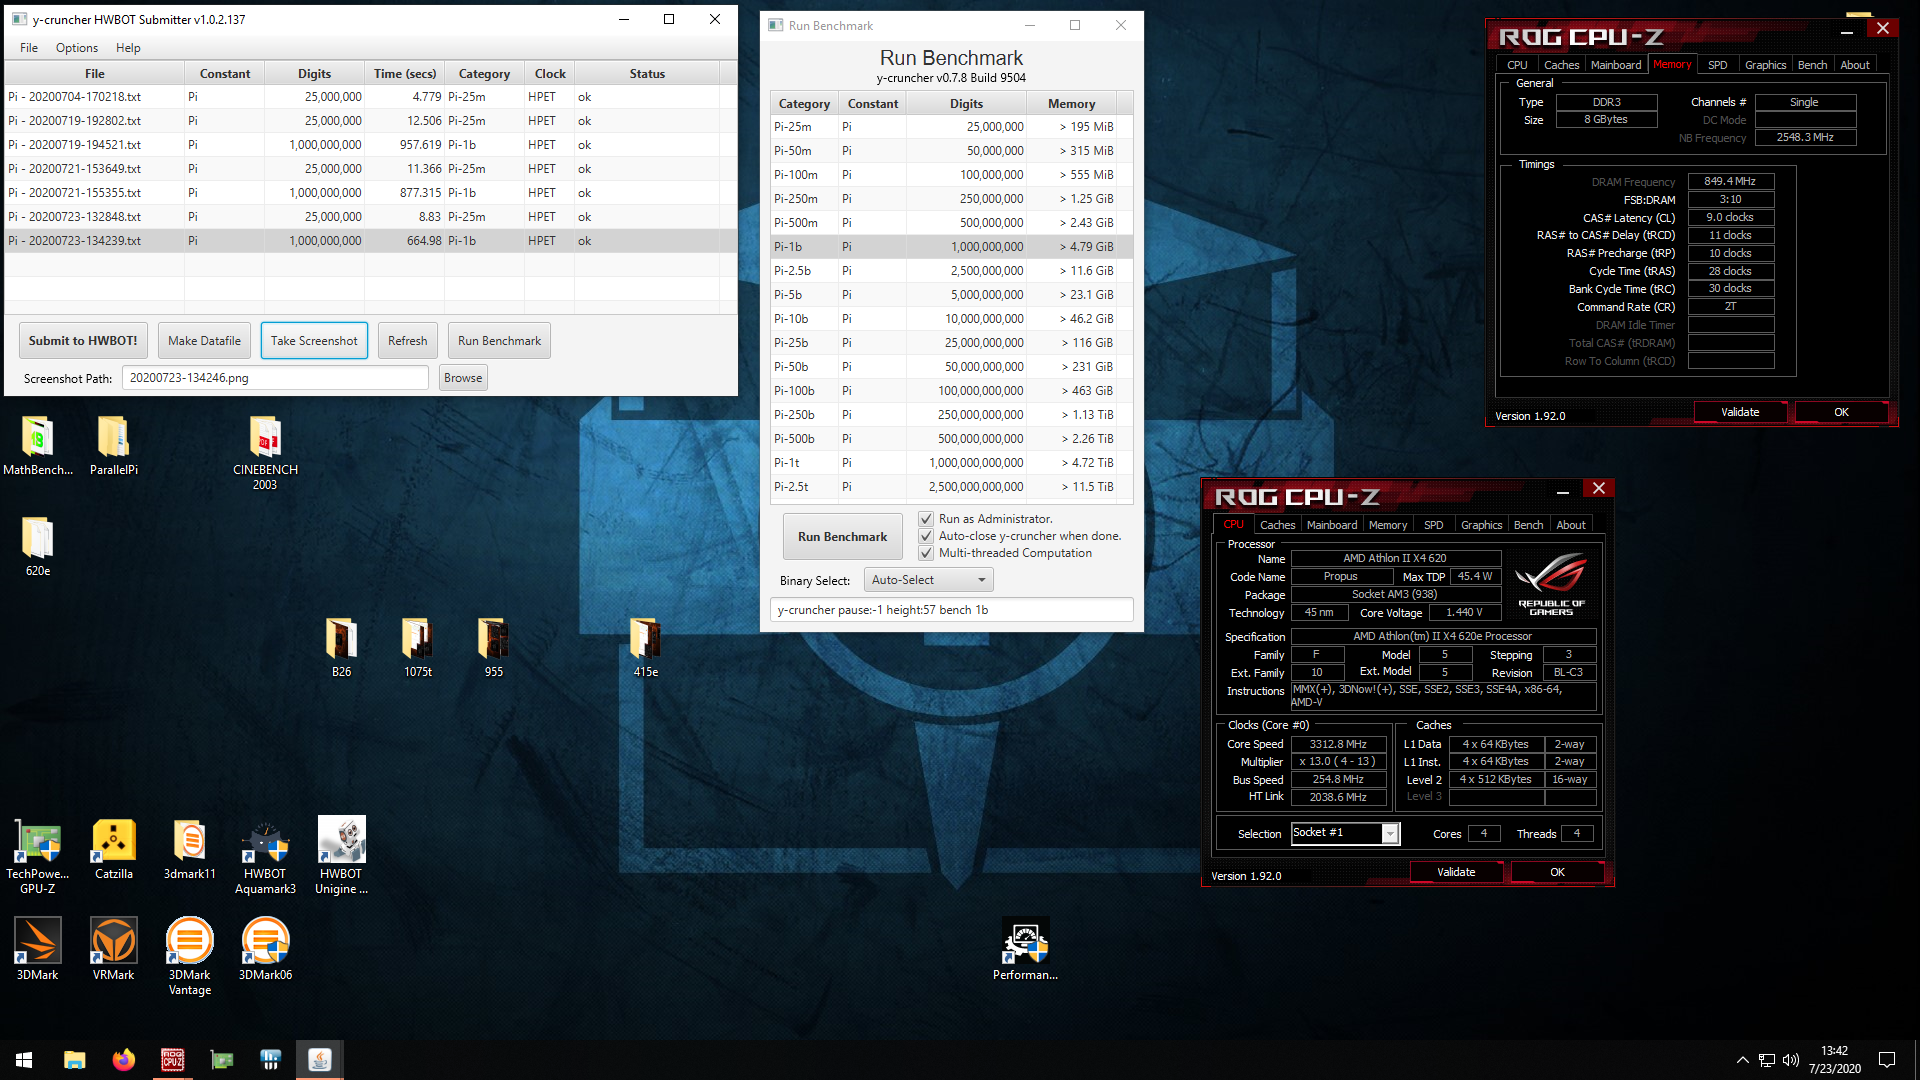Screen dimensions: 1920x1080
Task: Open Mainboard tab in upper CPU-Z
Action: 1616,65
